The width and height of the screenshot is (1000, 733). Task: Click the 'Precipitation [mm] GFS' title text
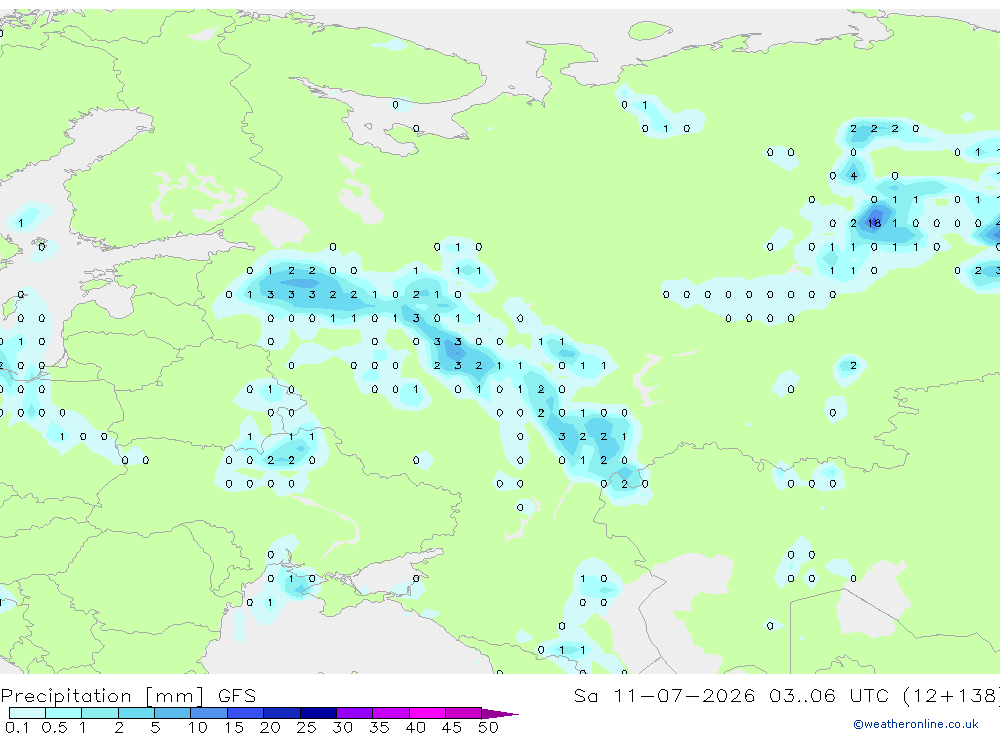point(128,696)
